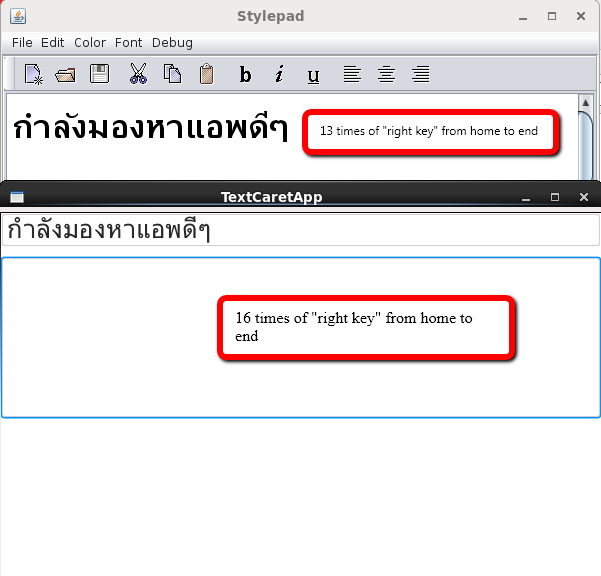Cut selection with the scissors icon
Screen dimensions: 601x576
[138, 74]
